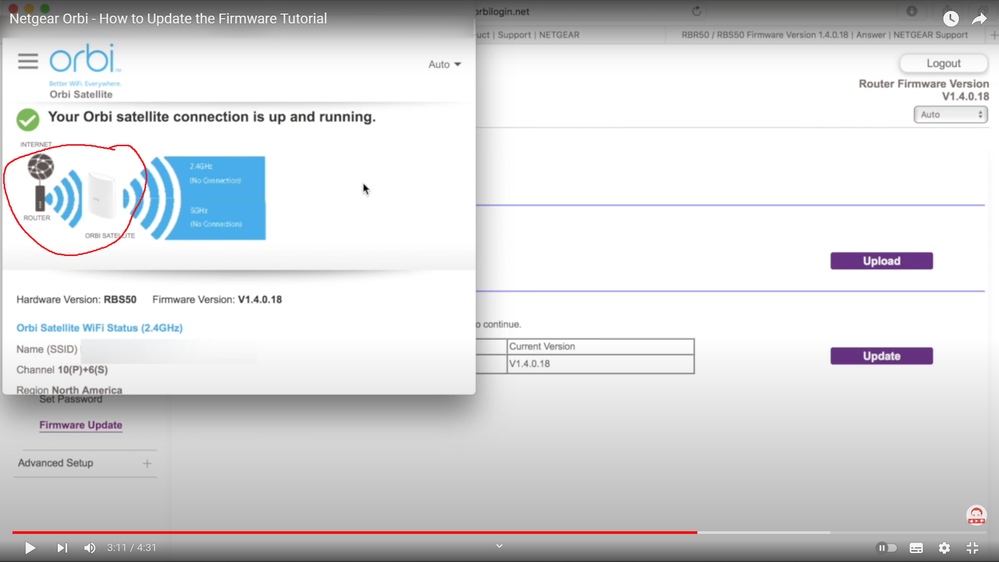Open the Auto language dropdown under Router Firmware

950,115
